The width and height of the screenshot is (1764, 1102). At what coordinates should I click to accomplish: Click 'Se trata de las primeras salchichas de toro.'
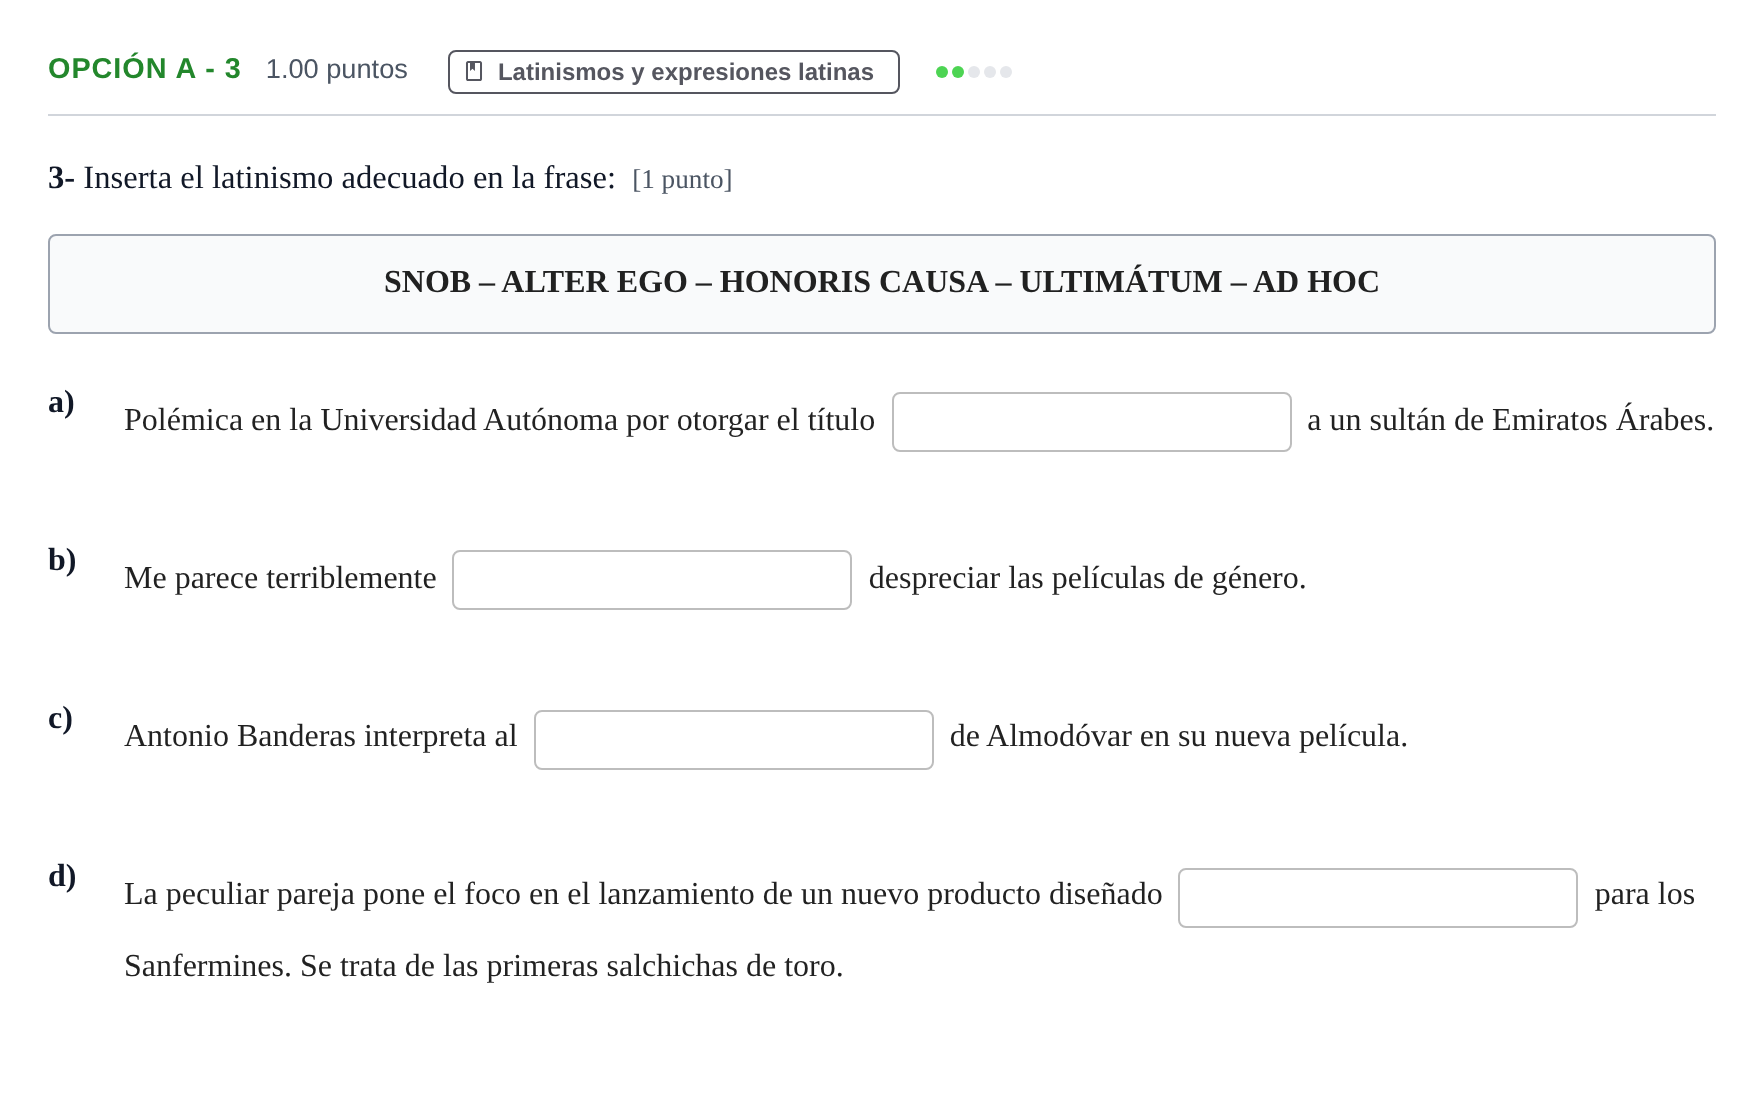click(x=572, y=966)
